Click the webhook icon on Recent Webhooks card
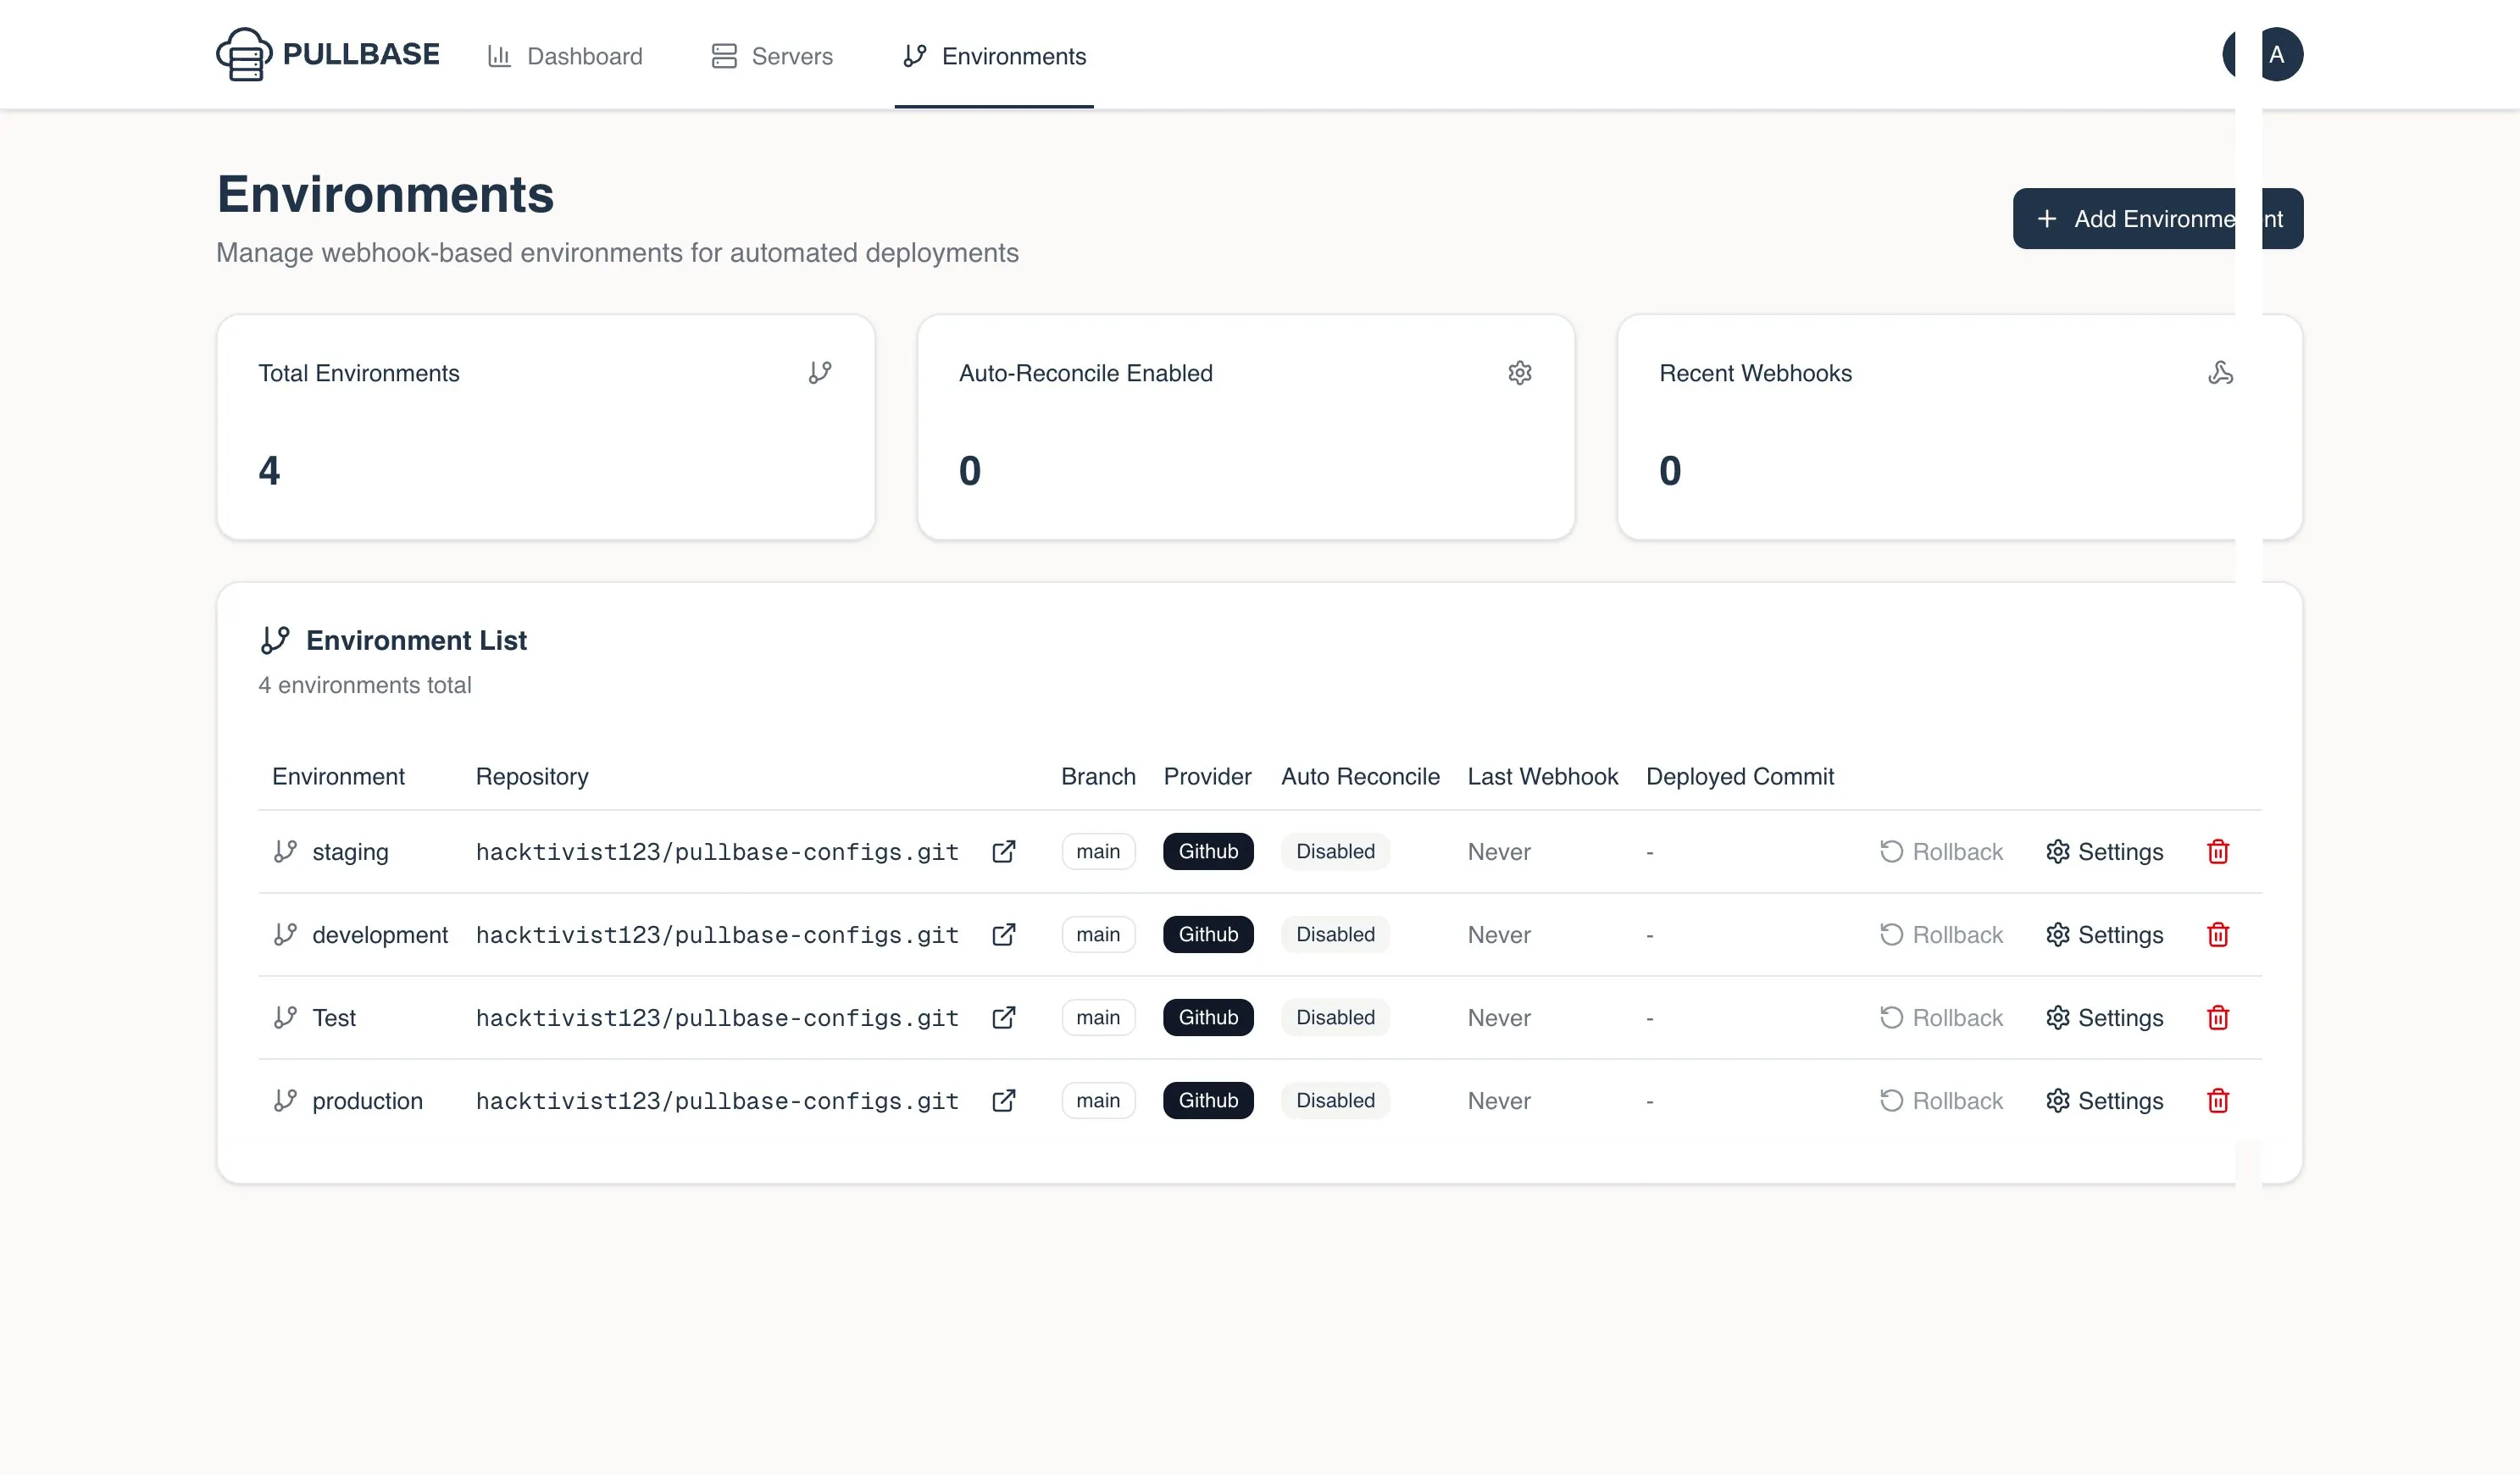The image size is (2520, 1475). (2221, 373)
